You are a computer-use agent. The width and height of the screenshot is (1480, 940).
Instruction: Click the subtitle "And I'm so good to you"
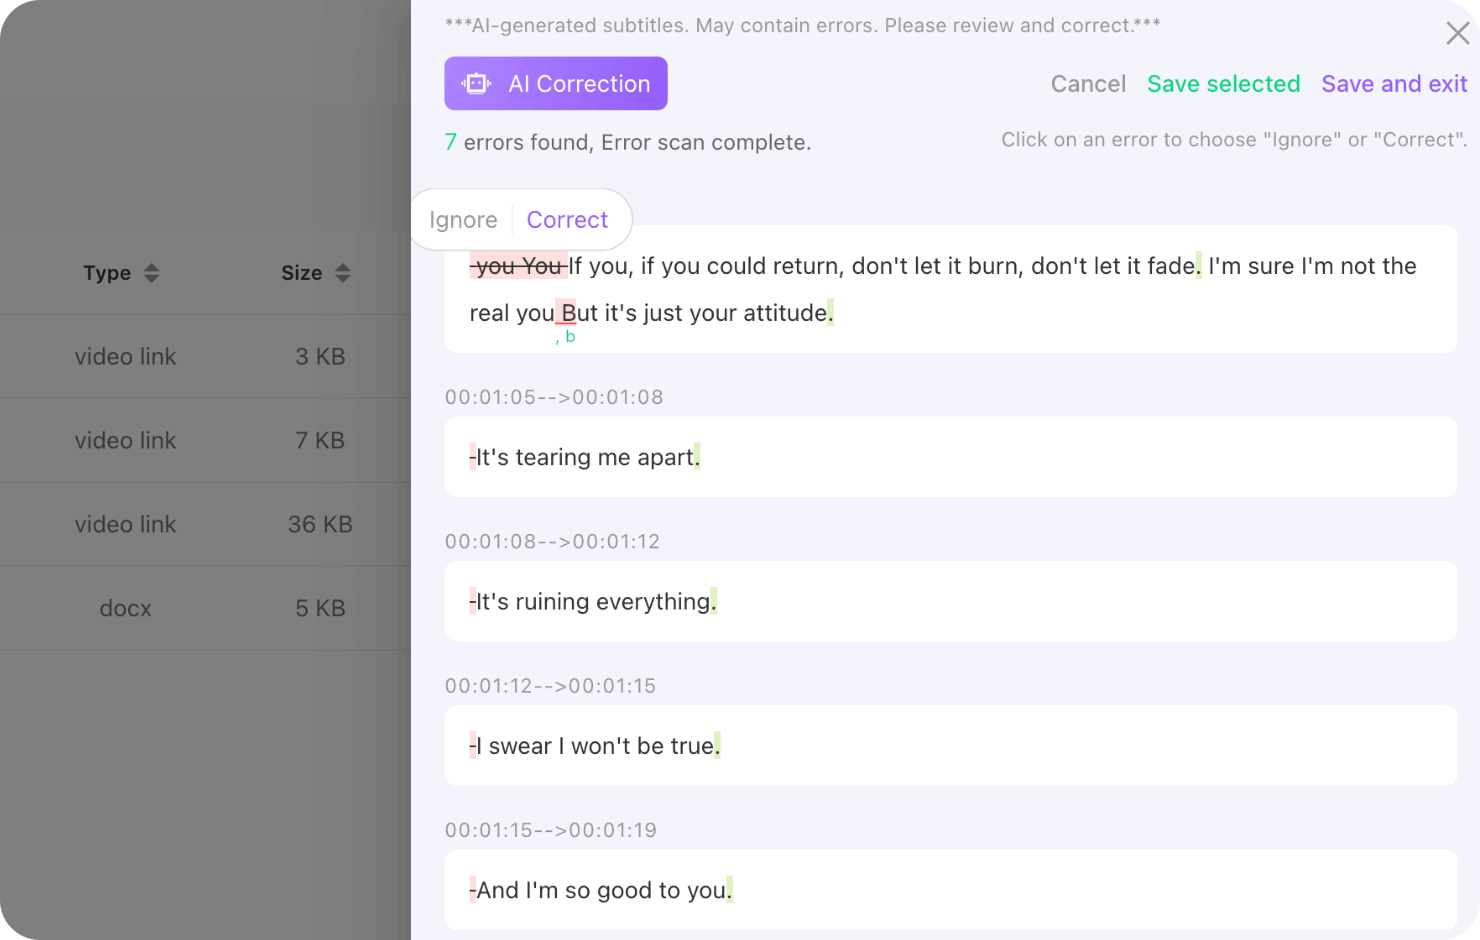pyautogui.click(x=601, y=890)
